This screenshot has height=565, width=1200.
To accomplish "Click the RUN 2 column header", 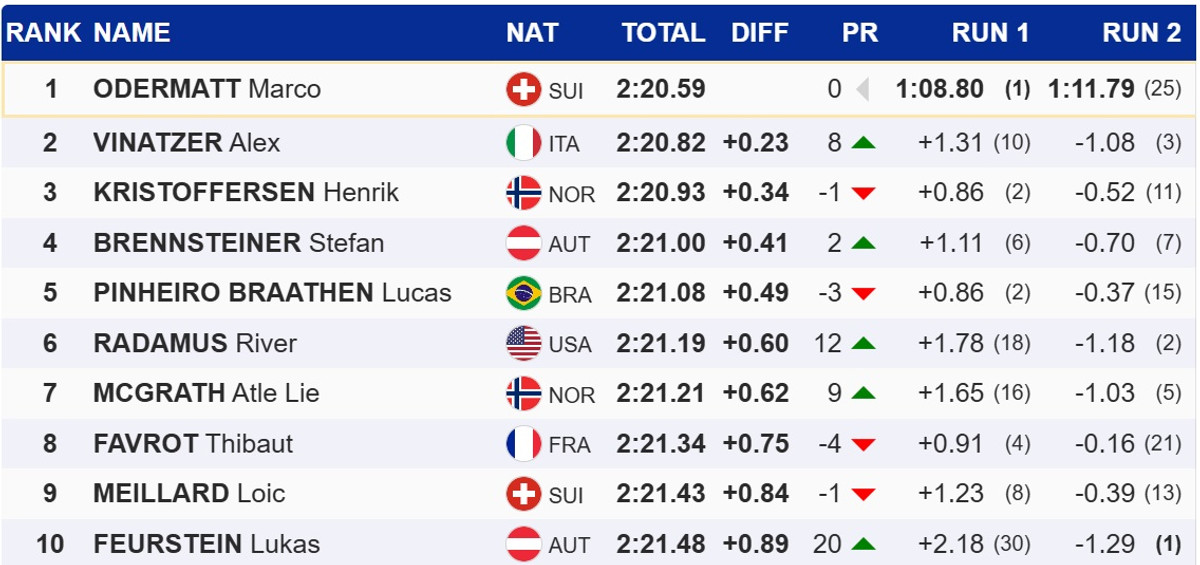I will (x=1141, y=33).
